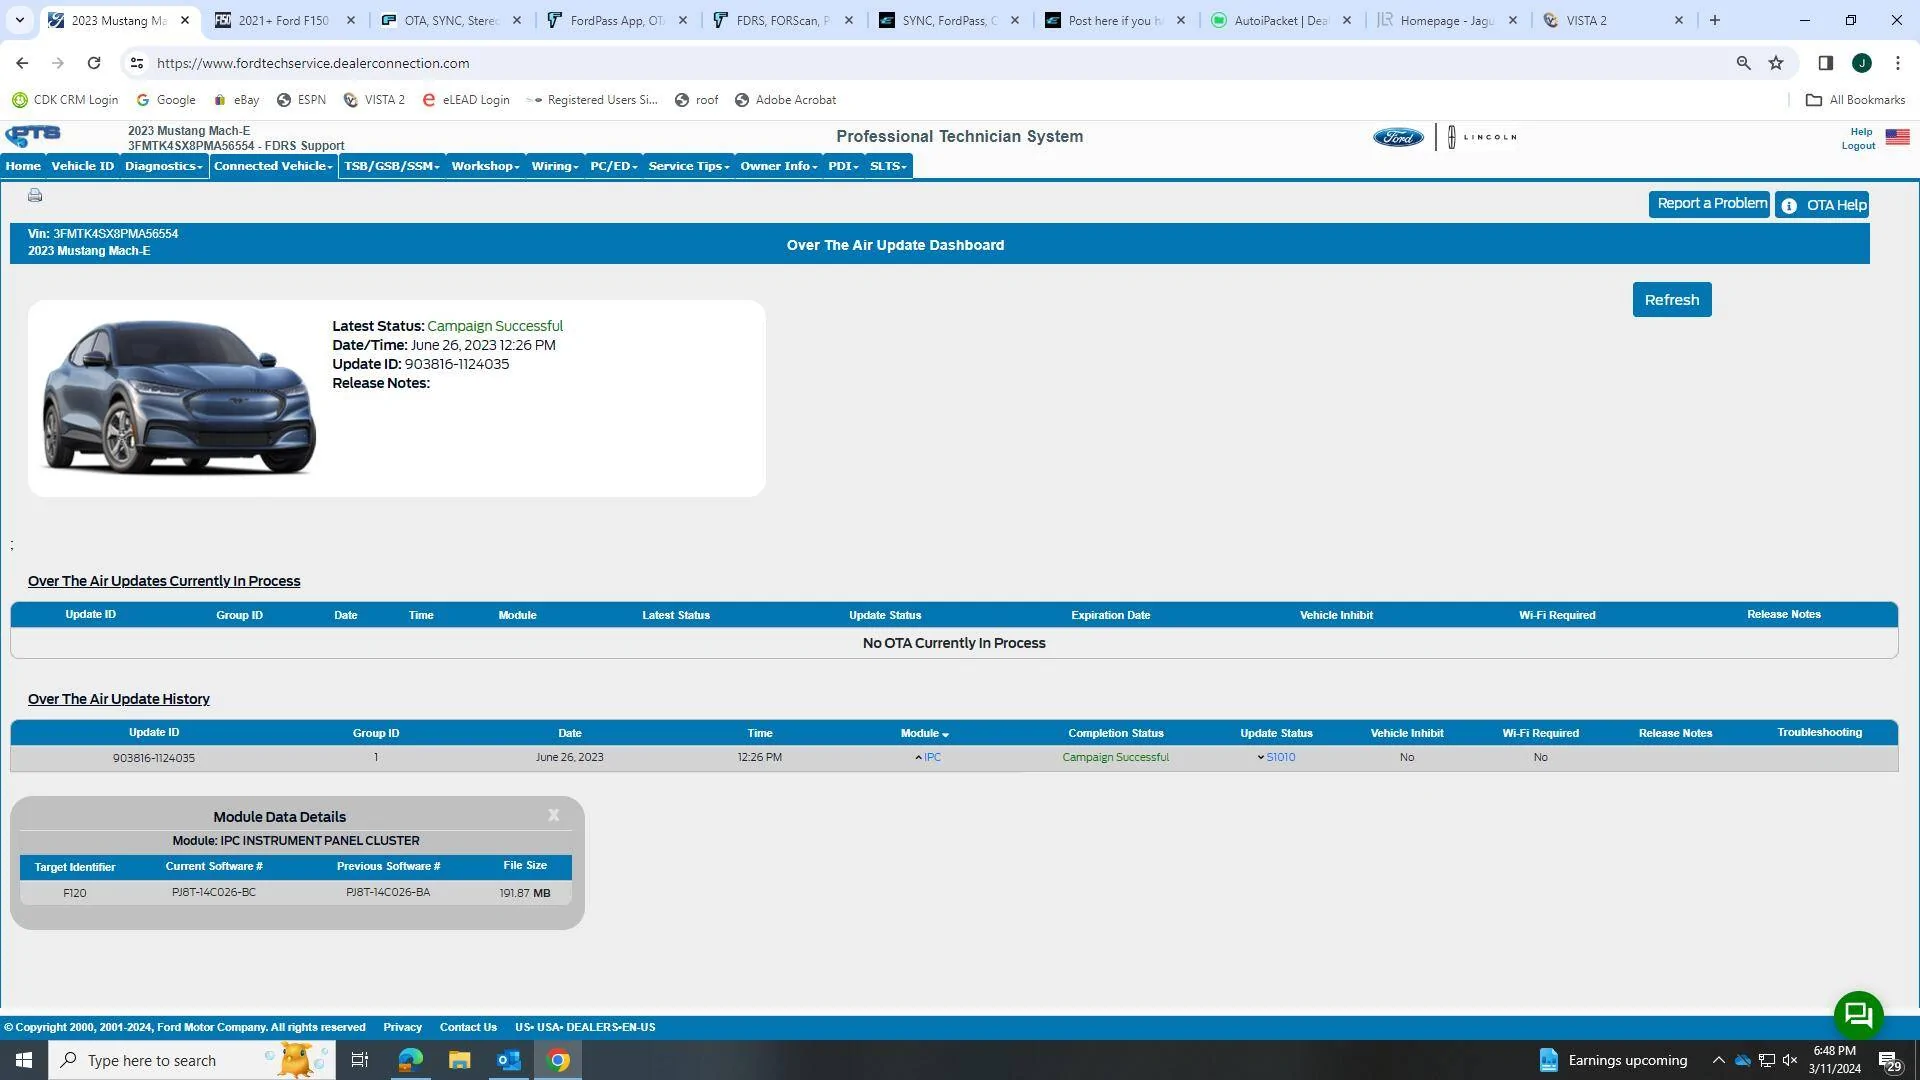Click the browser reload icon
The width and height of the screenshot is (1920, 1080).
point(94,63)
